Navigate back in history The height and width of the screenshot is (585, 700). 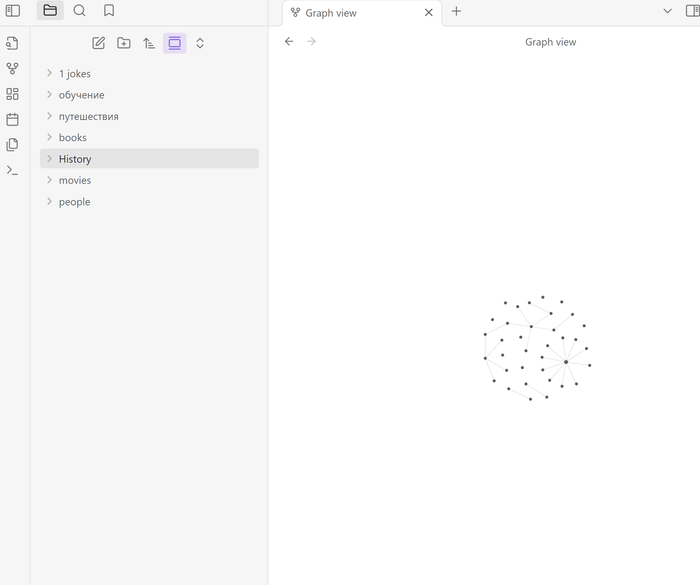(x=289, y=42)
